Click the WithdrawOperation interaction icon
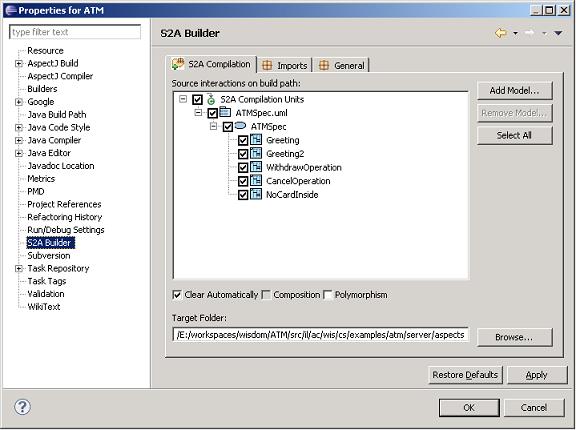 tap(256, 167)
